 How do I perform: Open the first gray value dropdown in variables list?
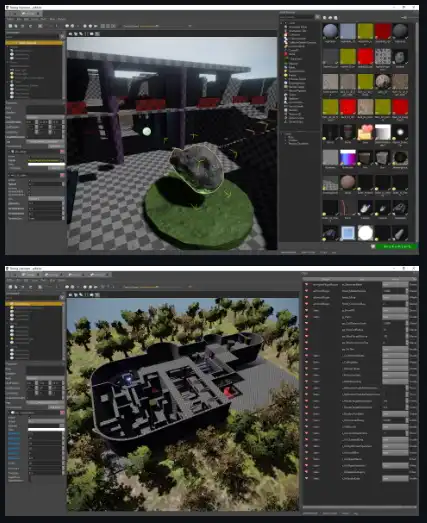point(395,285)
